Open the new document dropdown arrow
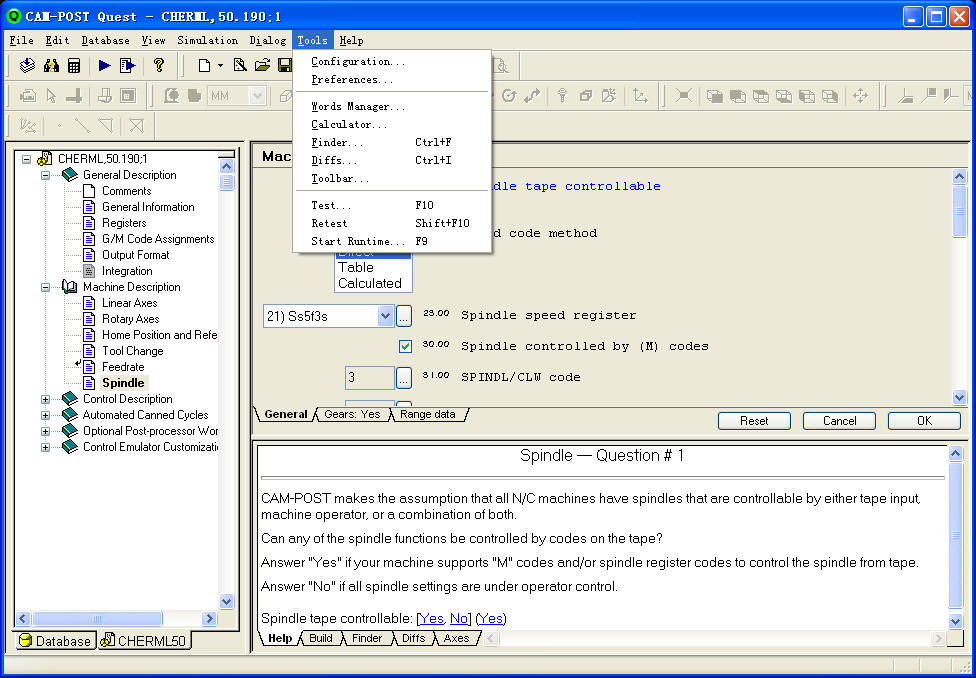Screen dimensions: 976x678 pyautogui.click(x=220, y=65)
